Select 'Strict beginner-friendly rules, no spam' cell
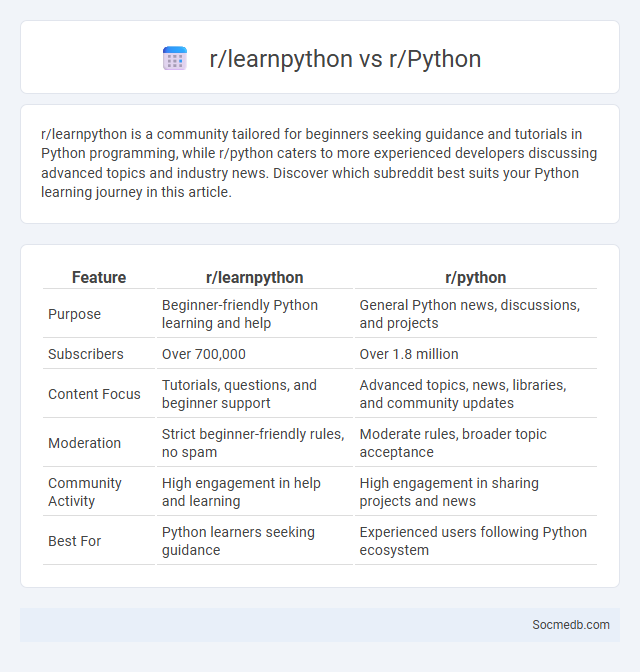The height and width of the screenshot is (672, 640). click(x=255, y=443)
